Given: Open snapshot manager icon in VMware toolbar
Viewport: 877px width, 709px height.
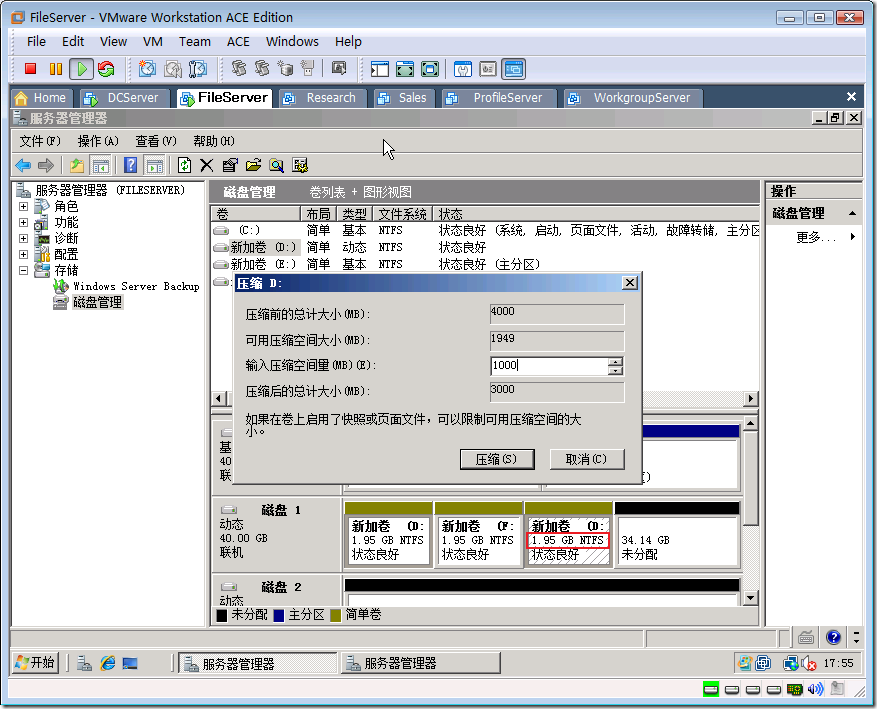Looking at the screenshot, I should 197,69.
